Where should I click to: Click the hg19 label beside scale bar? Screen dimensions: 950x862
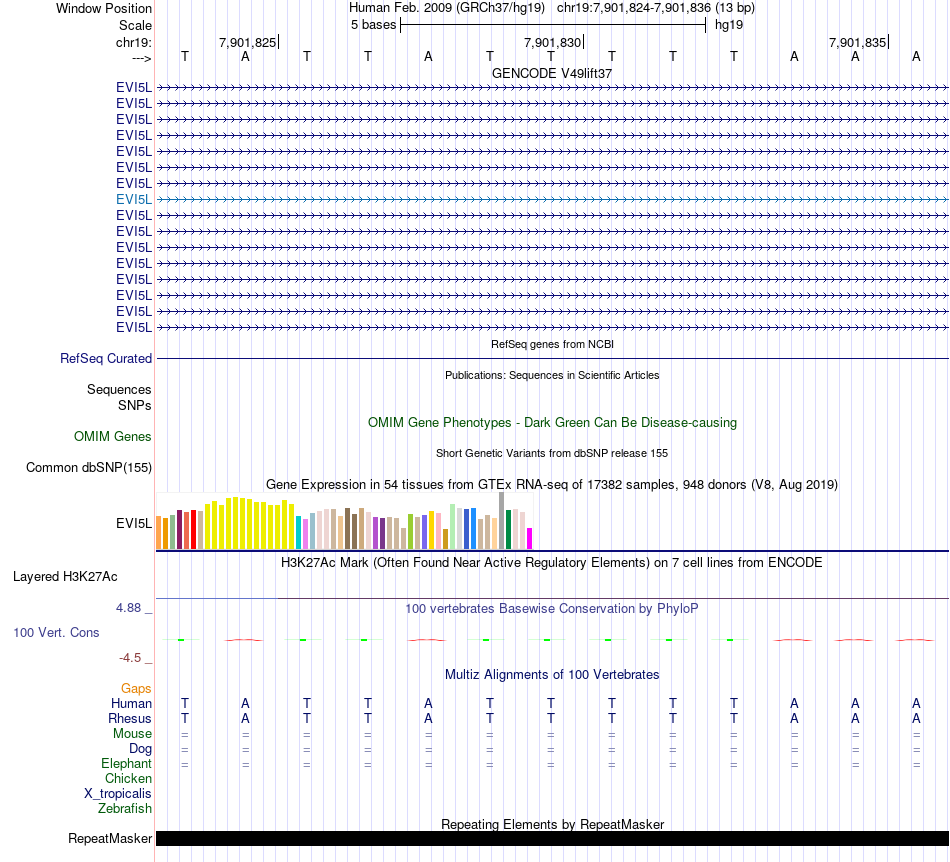coord(729,25)
